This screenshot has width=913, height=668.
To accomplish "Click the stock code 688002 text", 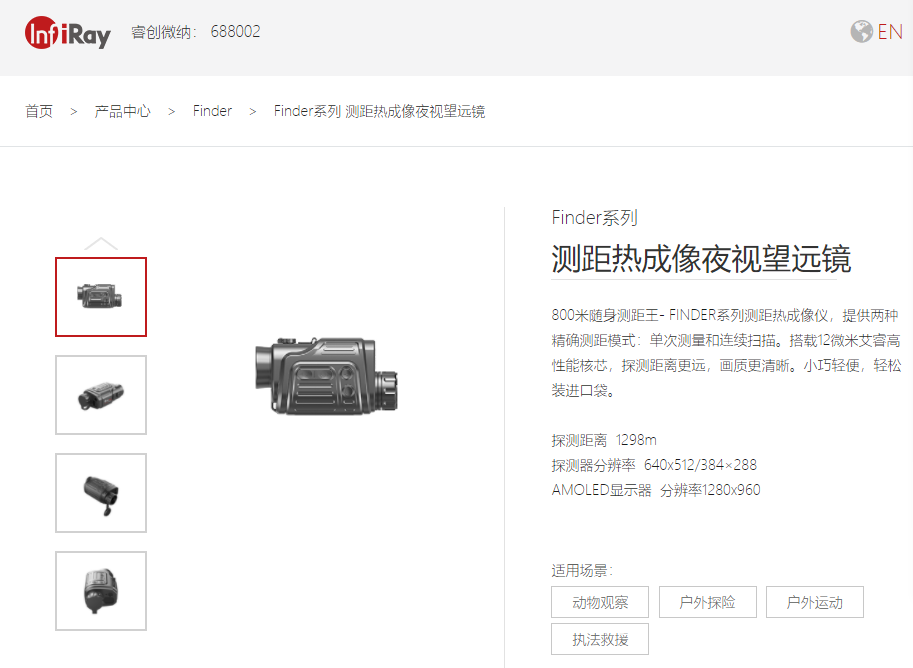I will 235,31.
